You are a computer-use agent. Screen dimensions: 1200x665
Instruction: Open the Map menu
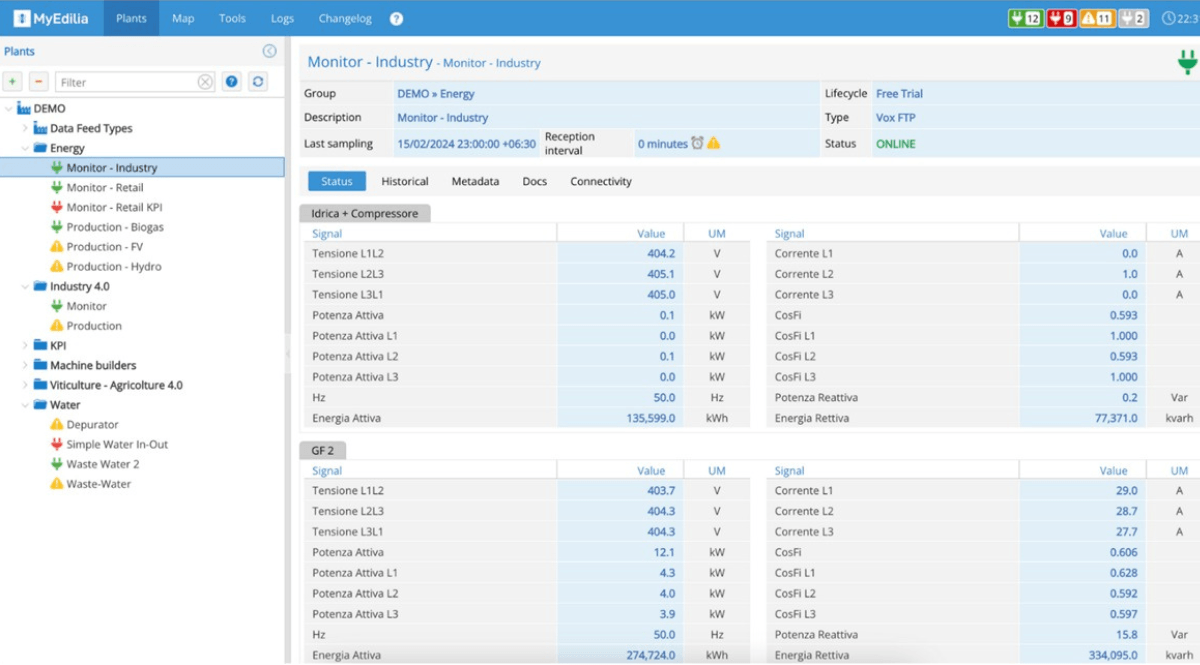(183, 18)
